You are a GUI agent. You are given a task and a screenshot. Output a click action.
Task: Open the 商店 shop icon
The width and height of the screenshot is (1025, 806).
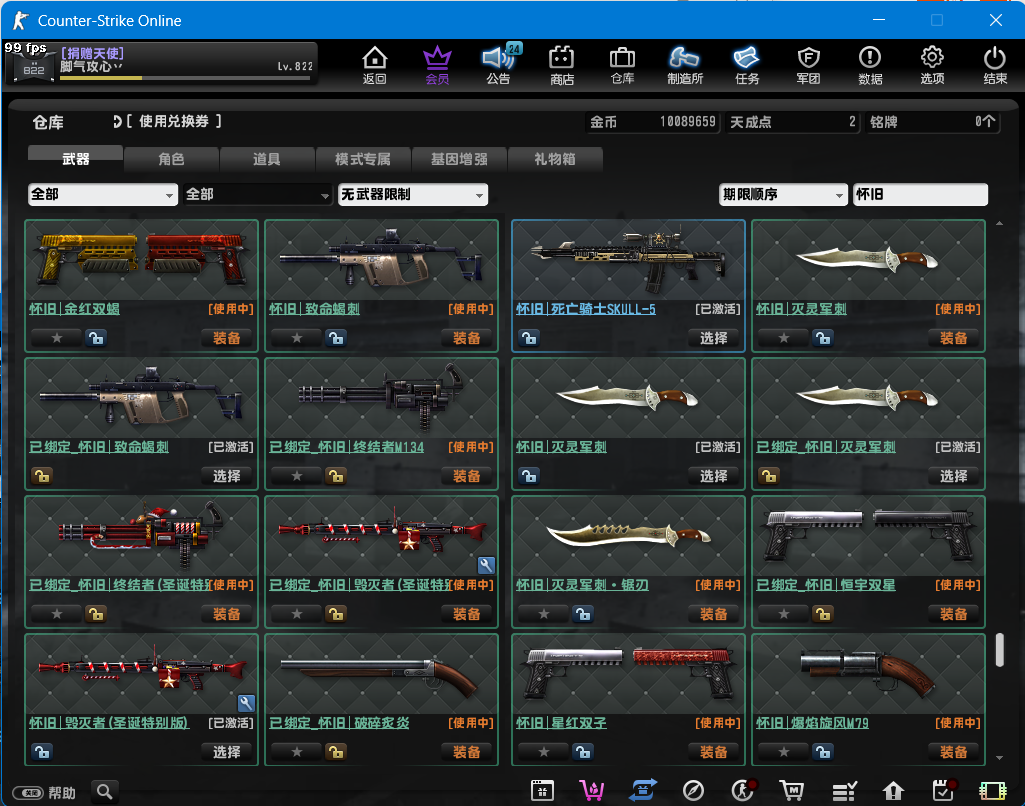click(562, 65)
